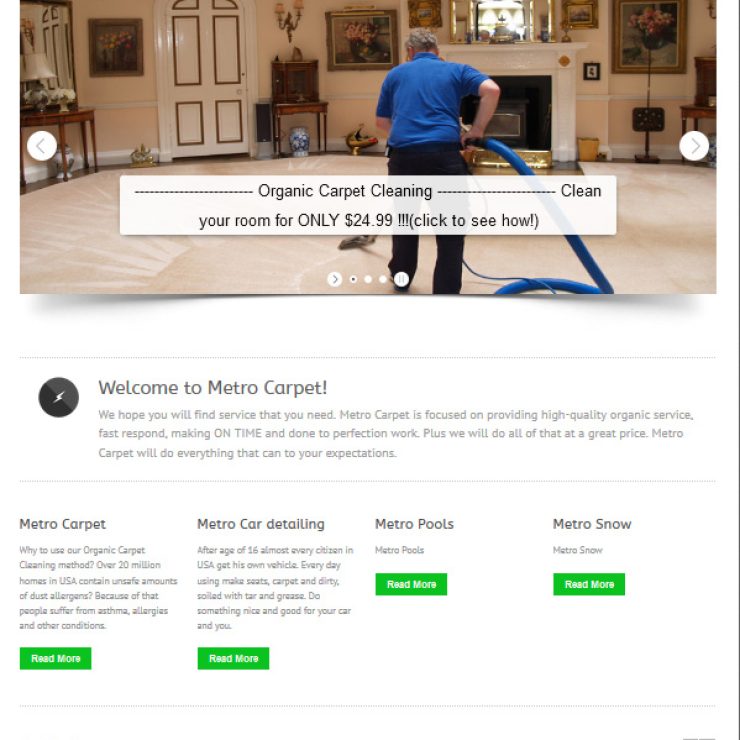Switch to the third slide indicator dot

[383, 279]
